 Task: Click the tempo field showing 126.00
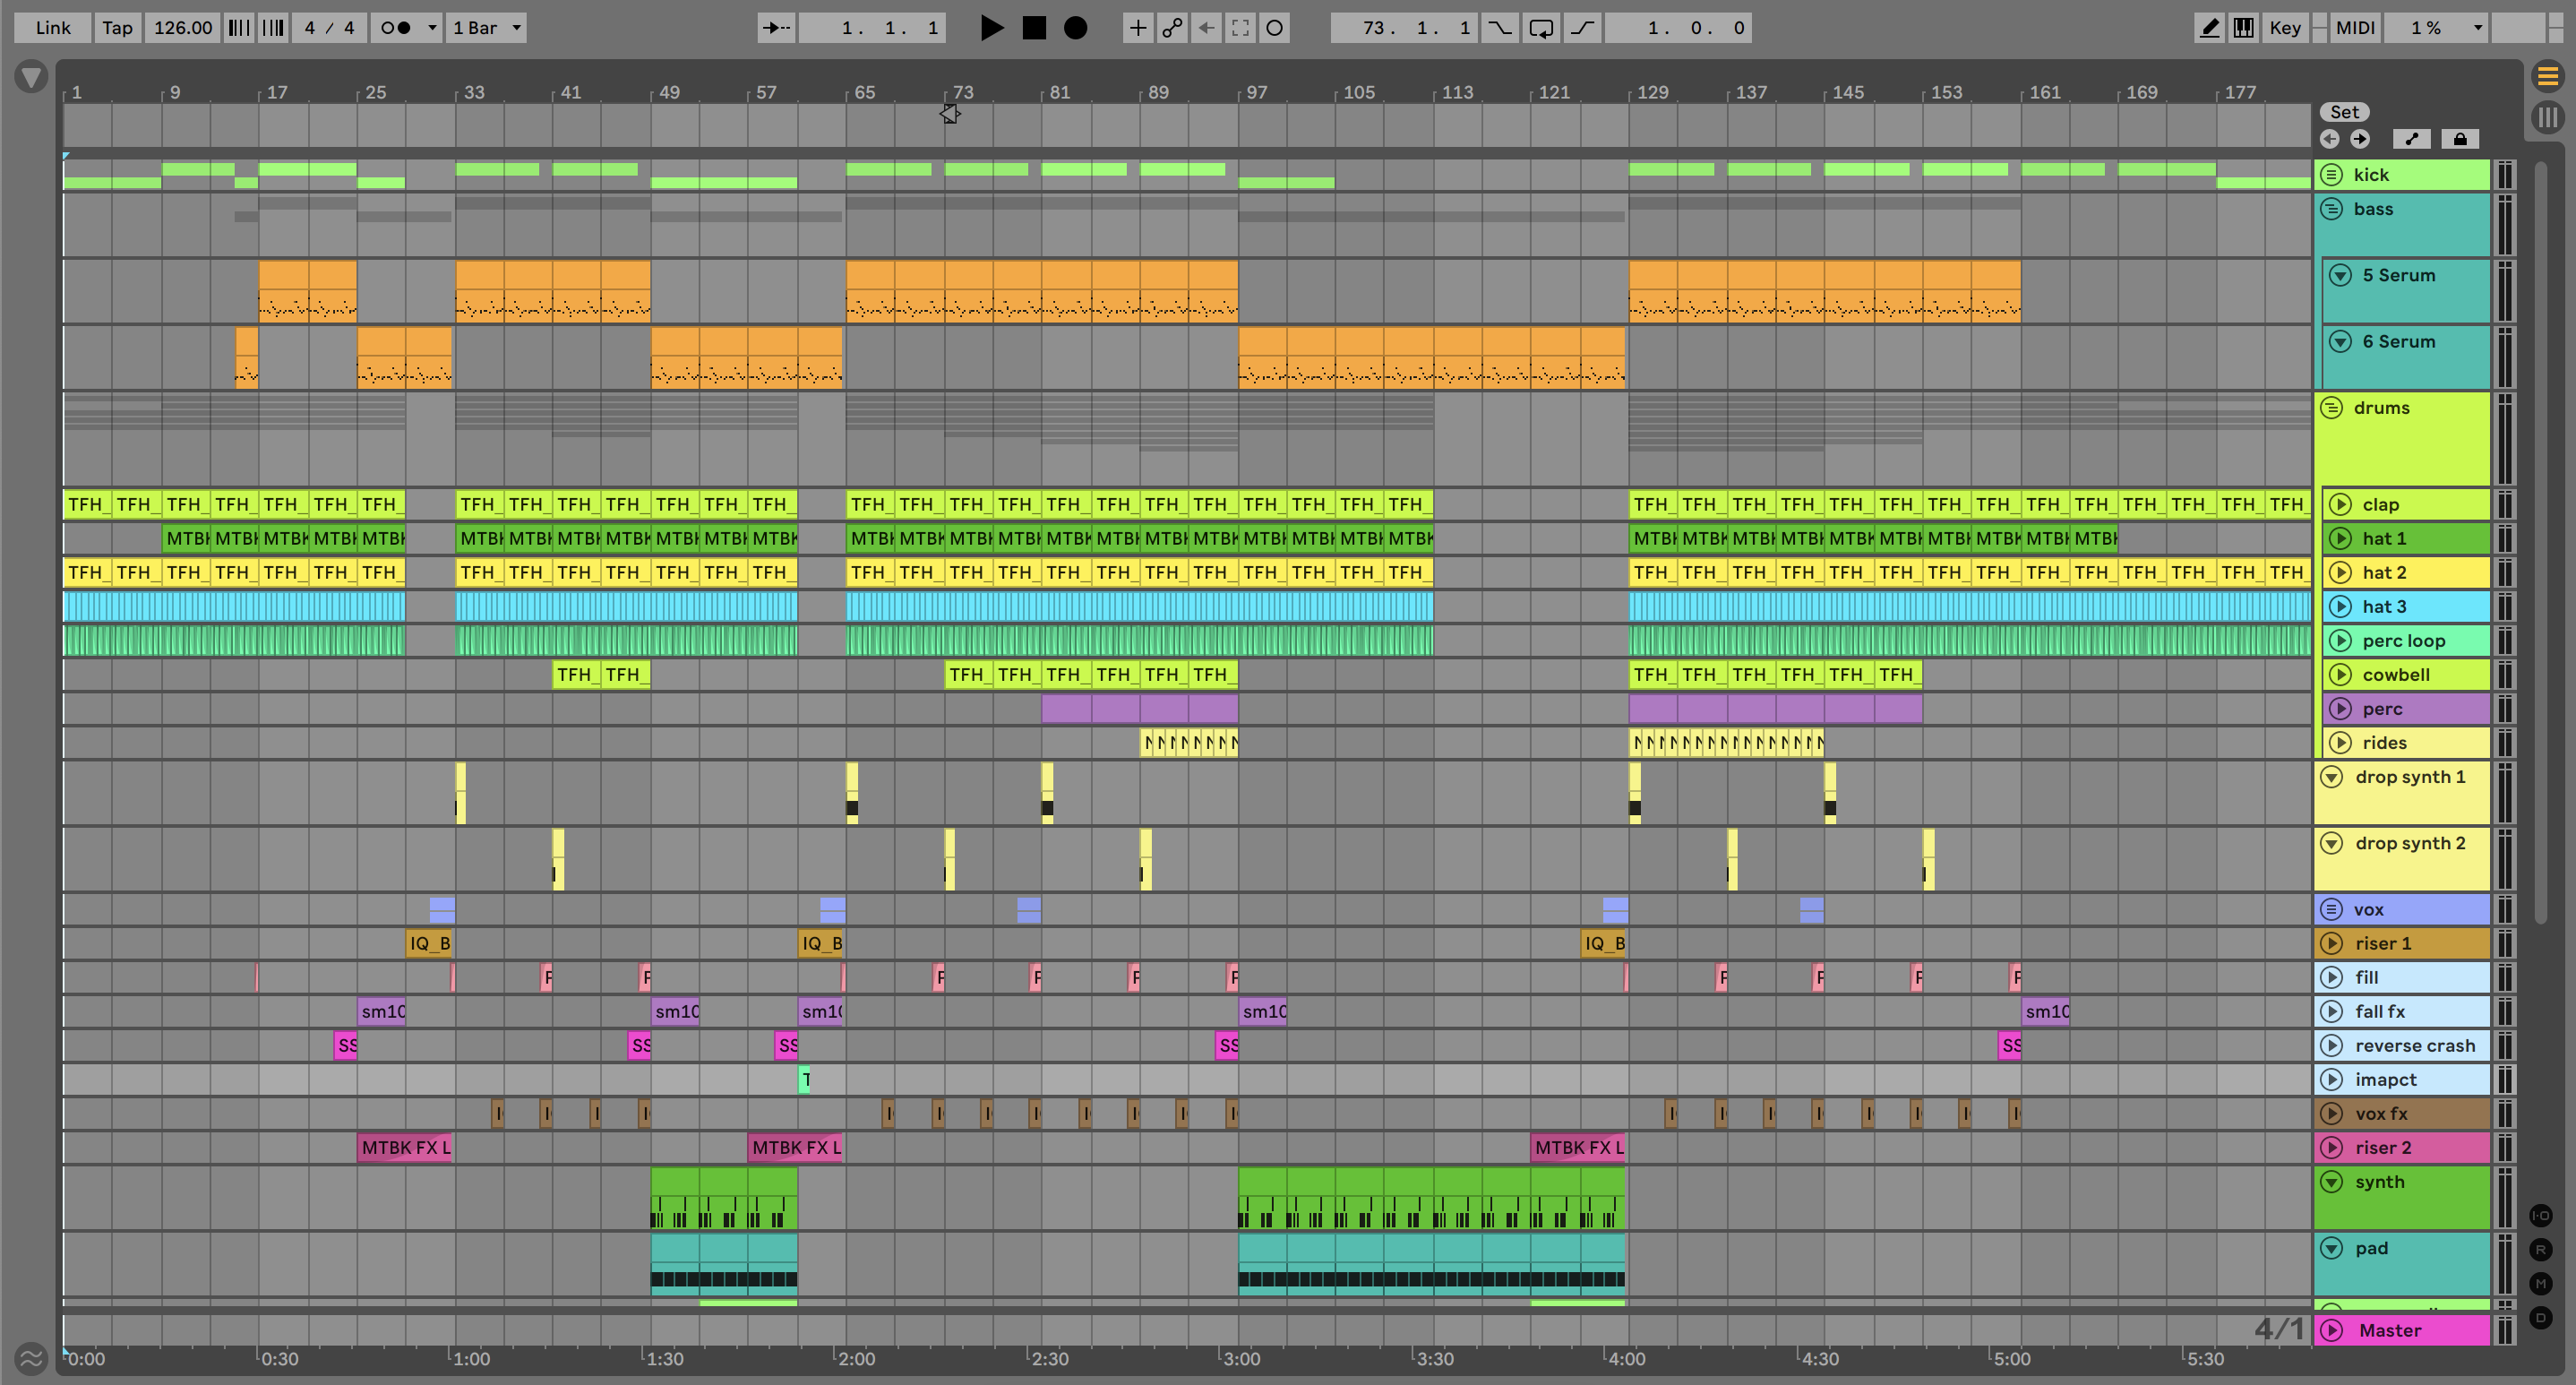click(182, 28)
